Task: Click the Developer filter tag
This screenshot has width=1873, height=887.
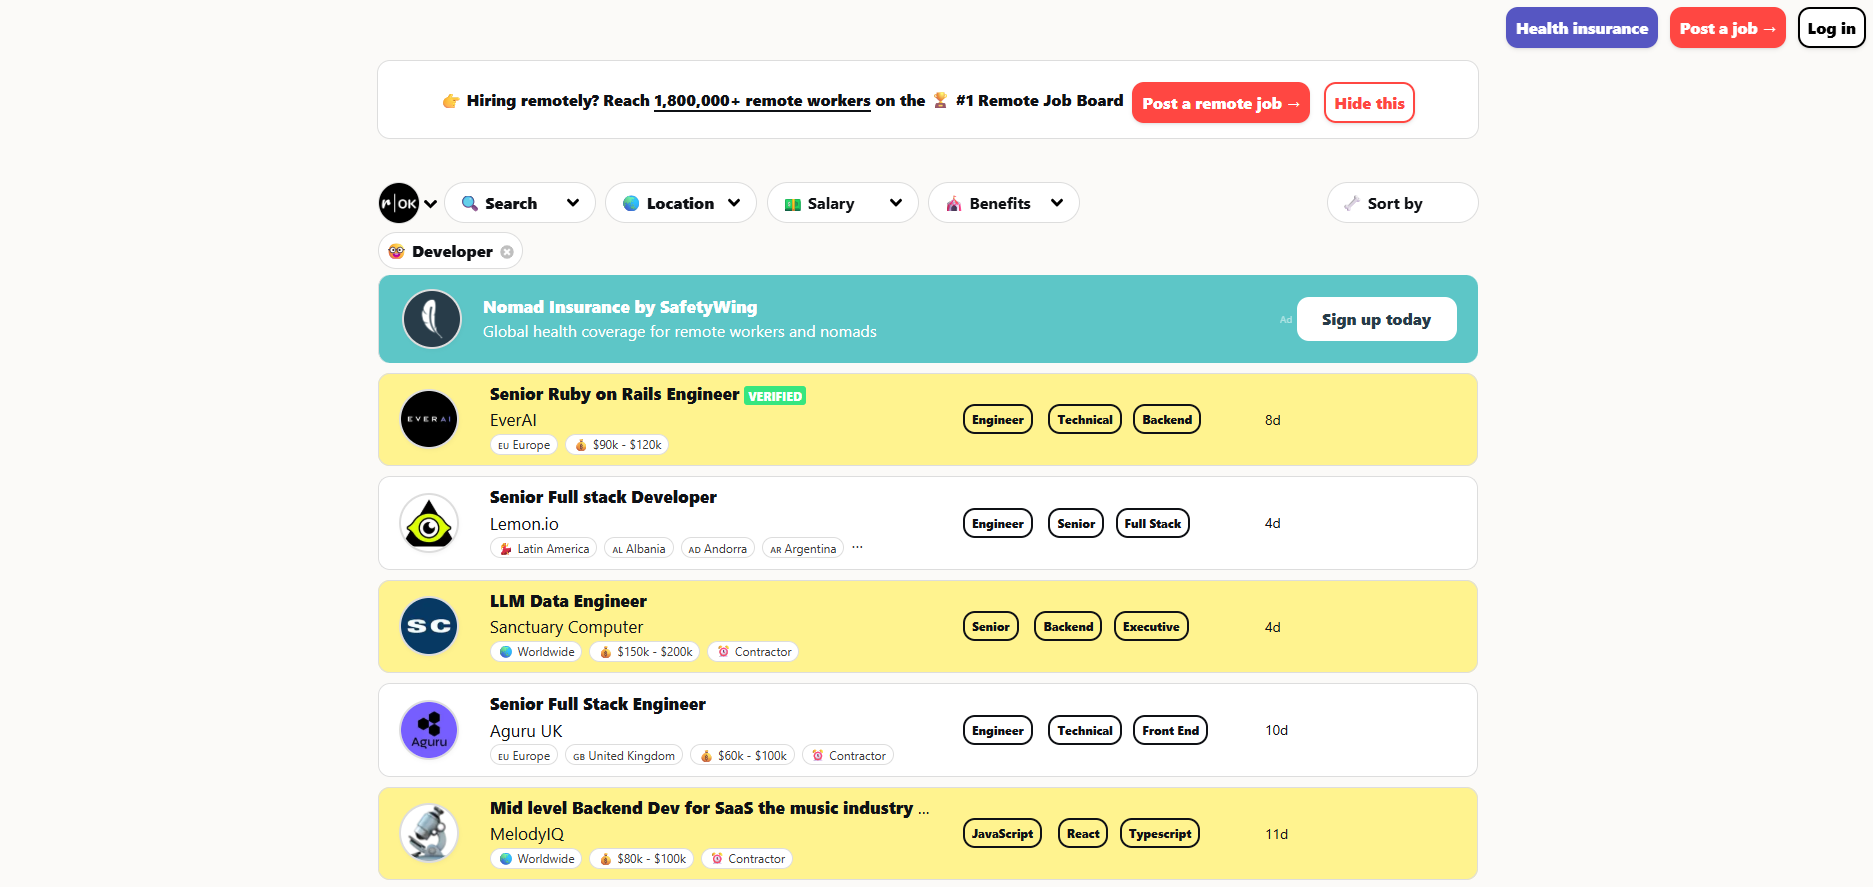Action: click(451, 251)
